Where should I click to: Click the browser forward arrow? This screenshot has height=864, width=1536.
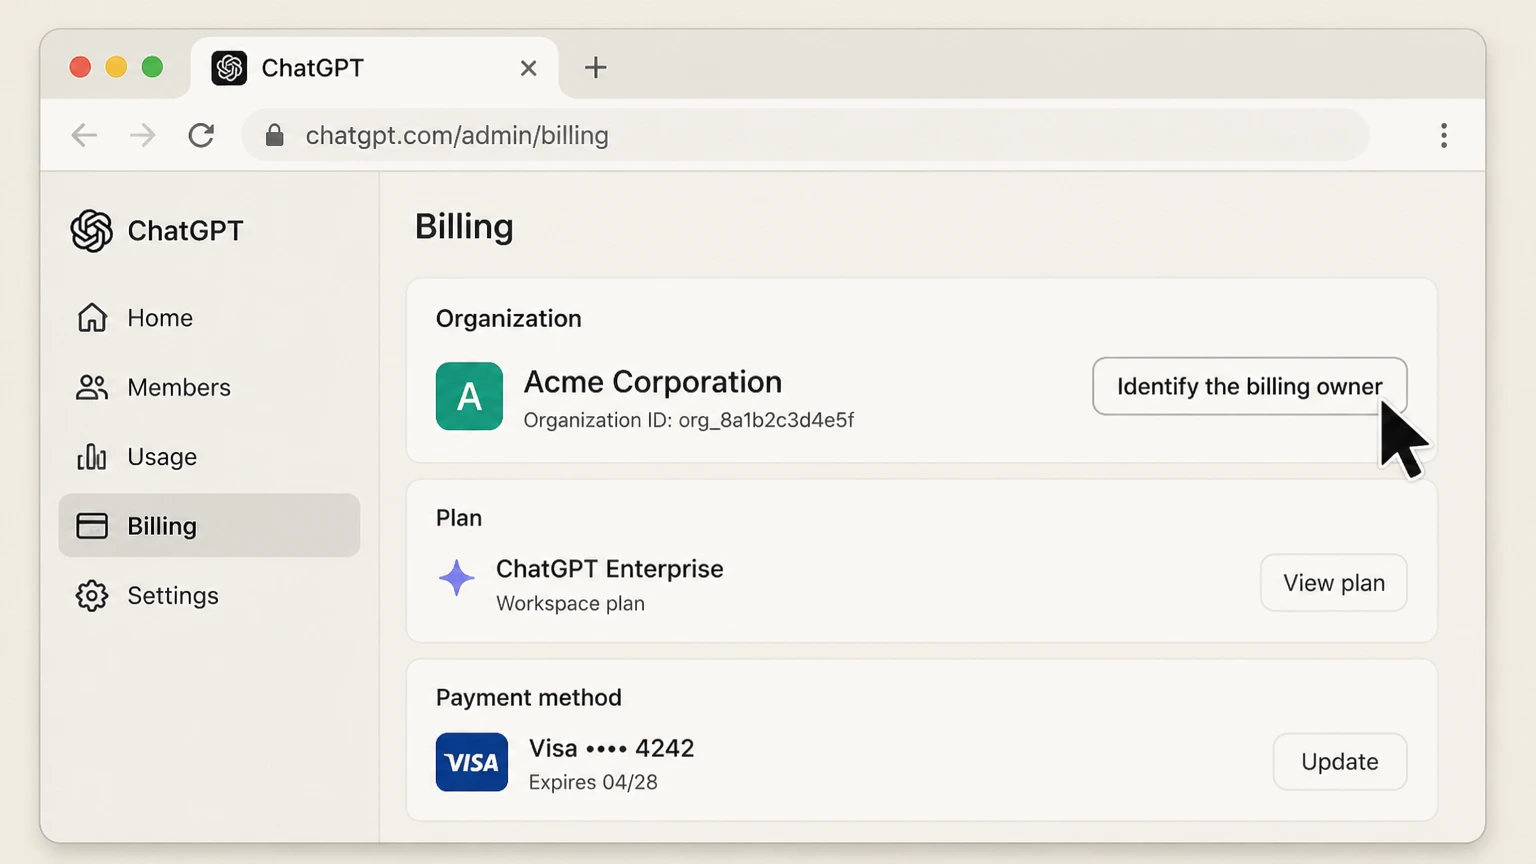[x=143, y=135]
